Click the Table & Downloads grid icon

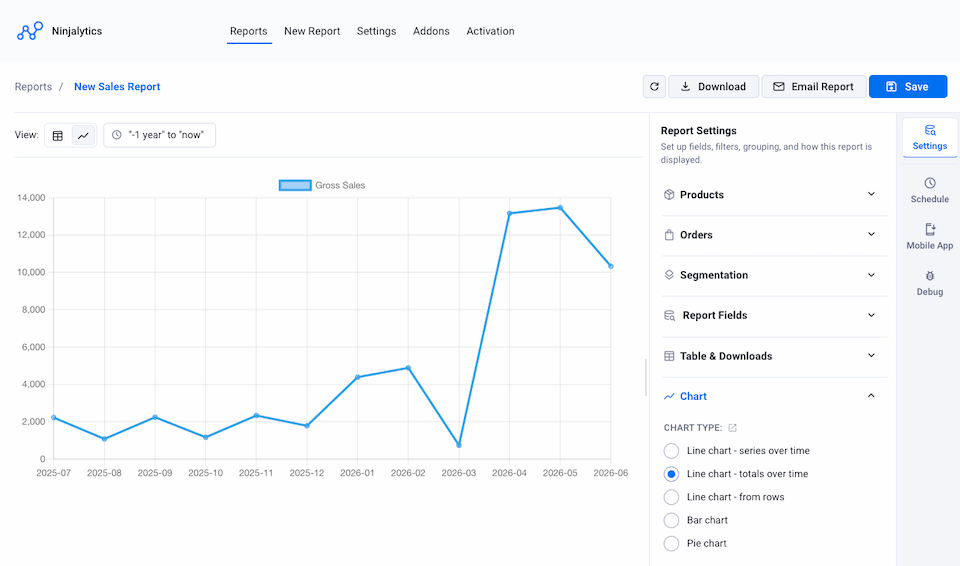[669, 356]
